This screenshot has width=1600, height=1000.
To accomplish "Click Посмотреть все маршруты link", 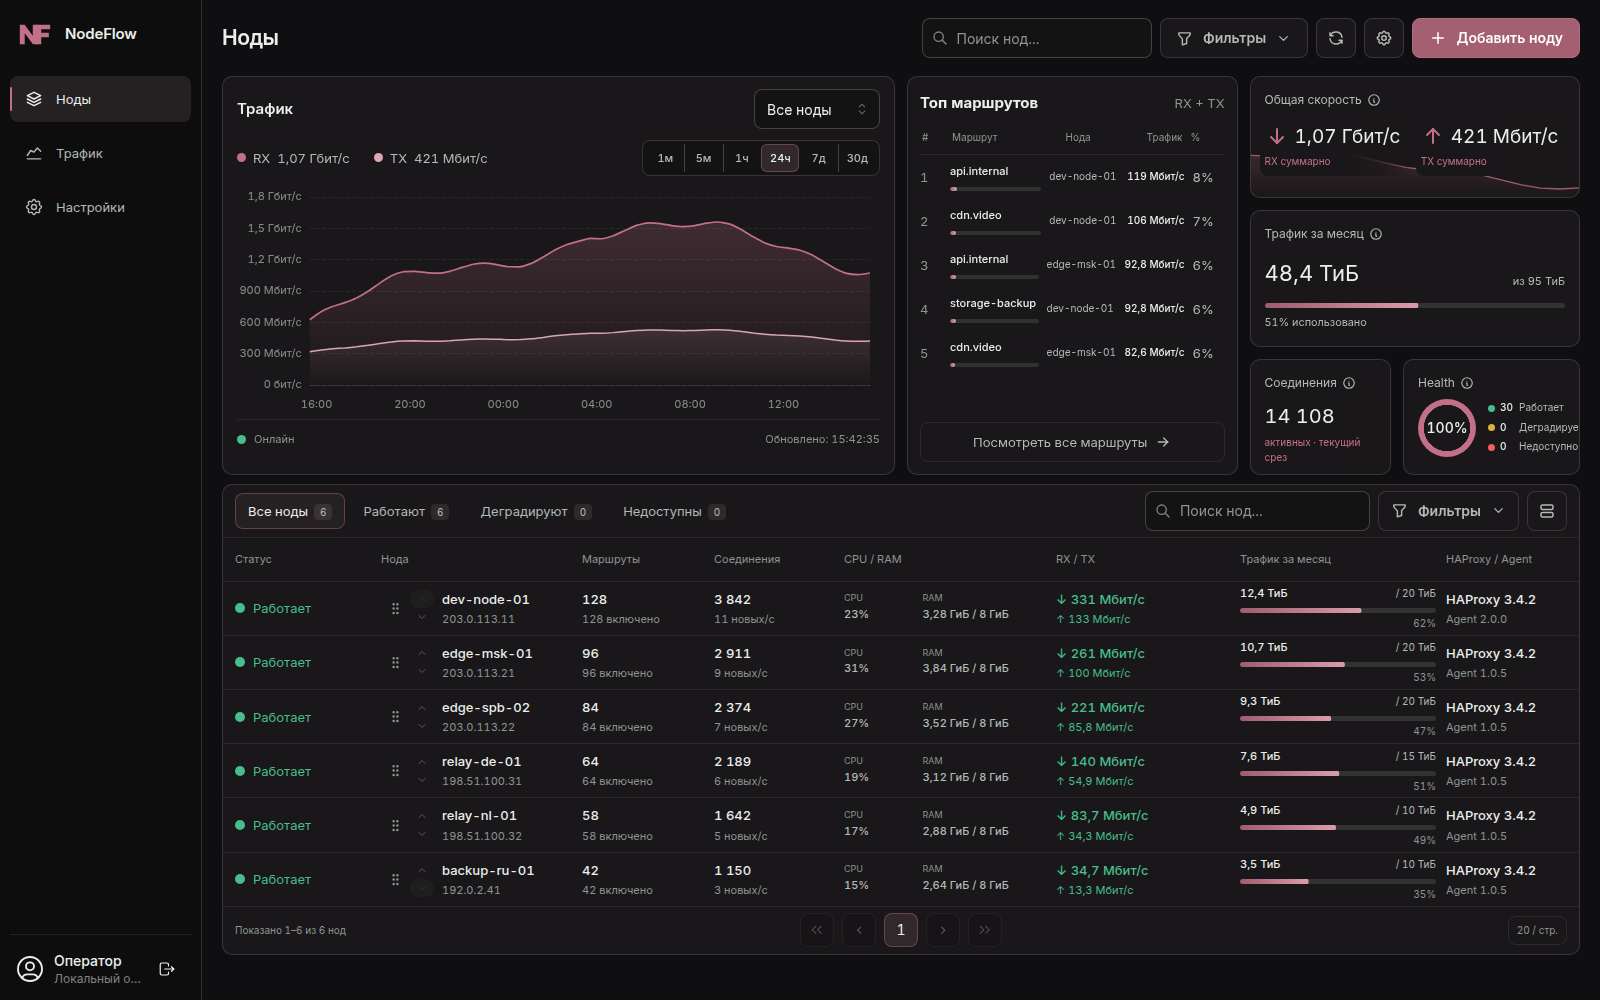I will (1072, 442).
